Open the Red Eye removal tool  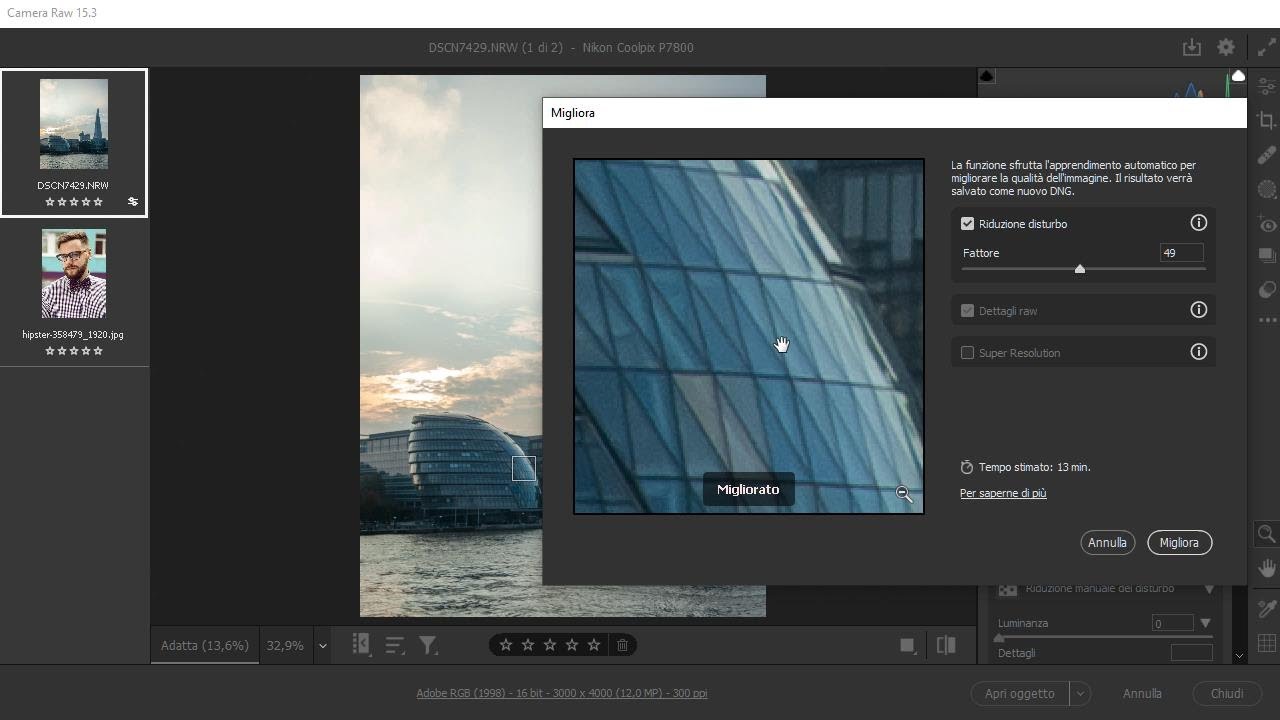click(1266, 224)
